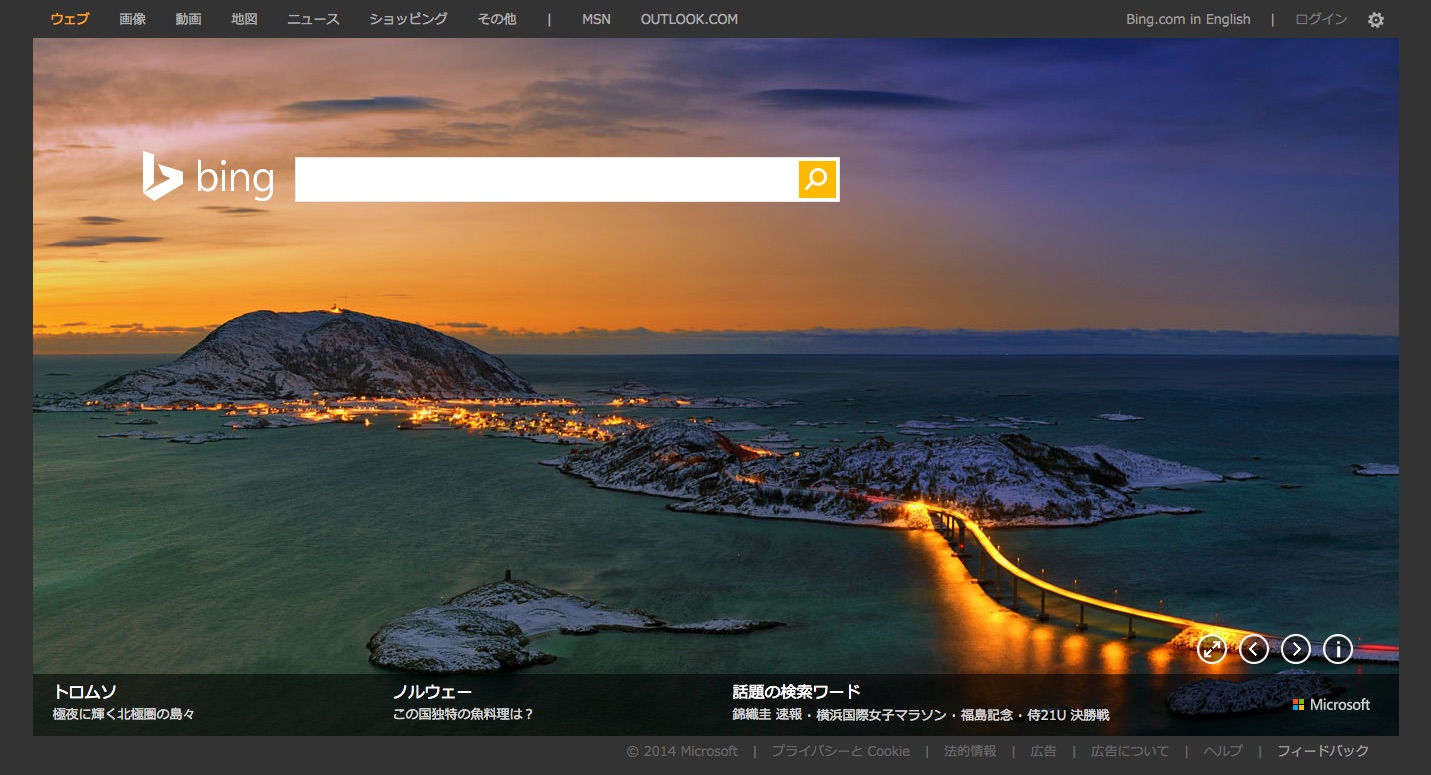Viewport: 1431px width, 775px height.
Task: Click the Bing logo
Action: [208, 178]
